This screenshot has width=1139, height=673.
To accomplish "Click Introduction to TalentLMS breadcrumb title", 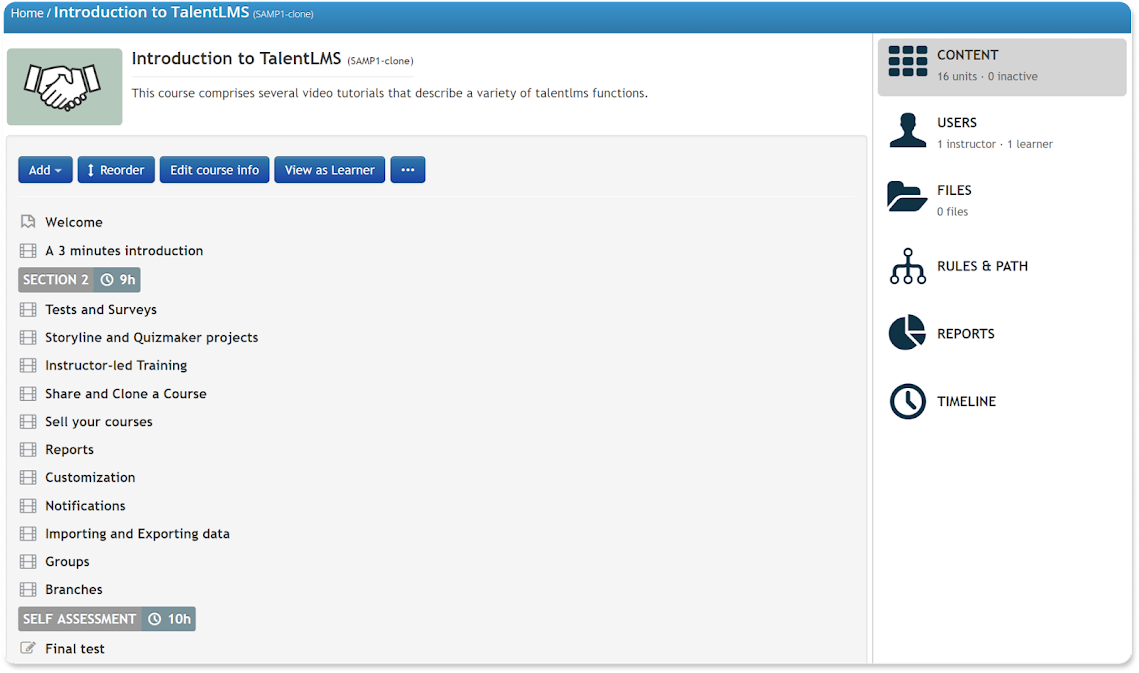I will point(151,12).
